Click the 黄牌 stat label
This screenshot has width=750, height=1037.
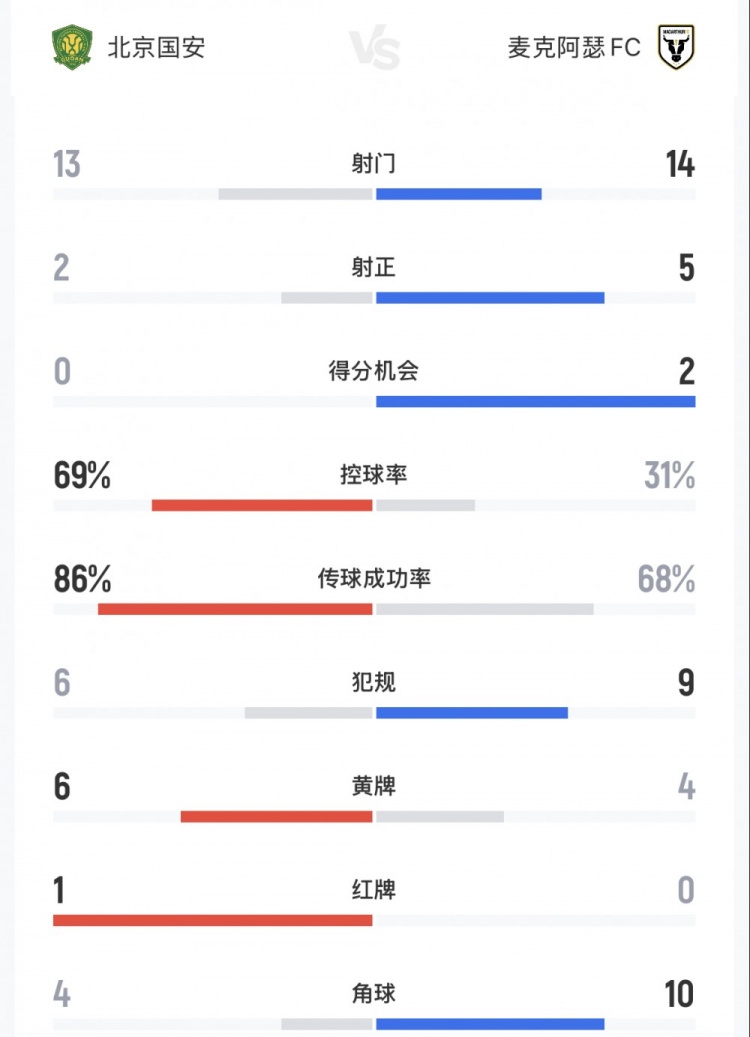(x=373, y=787)
